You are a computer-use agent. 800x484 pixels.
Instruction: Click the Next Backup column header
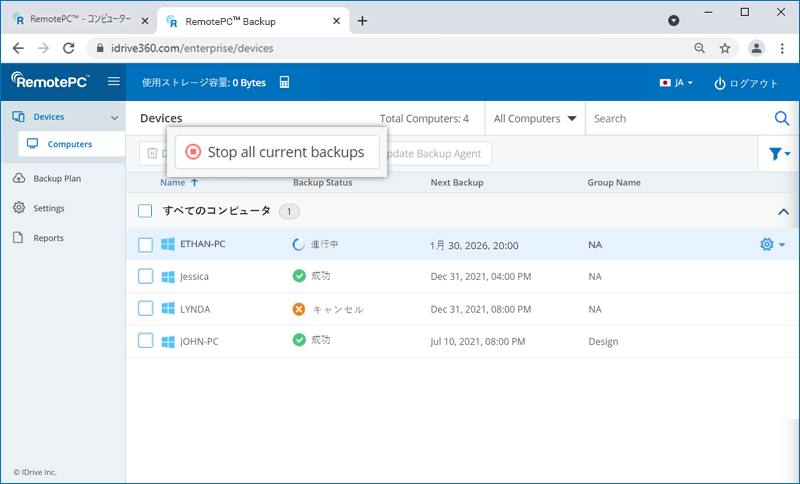point(457,182)
